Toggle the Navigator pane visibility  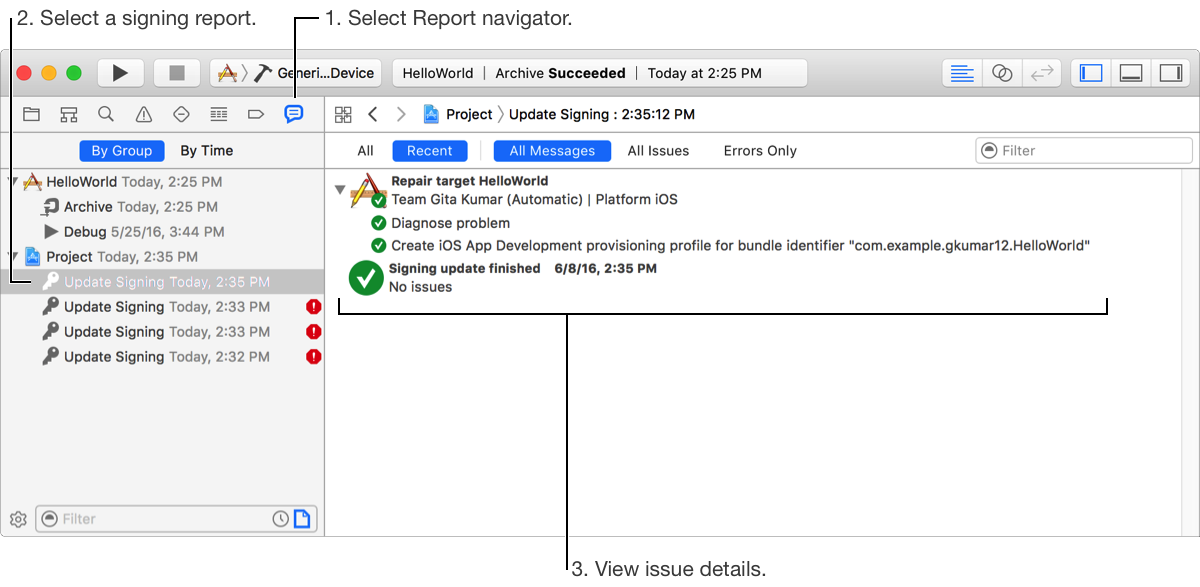click(1092, 73)
